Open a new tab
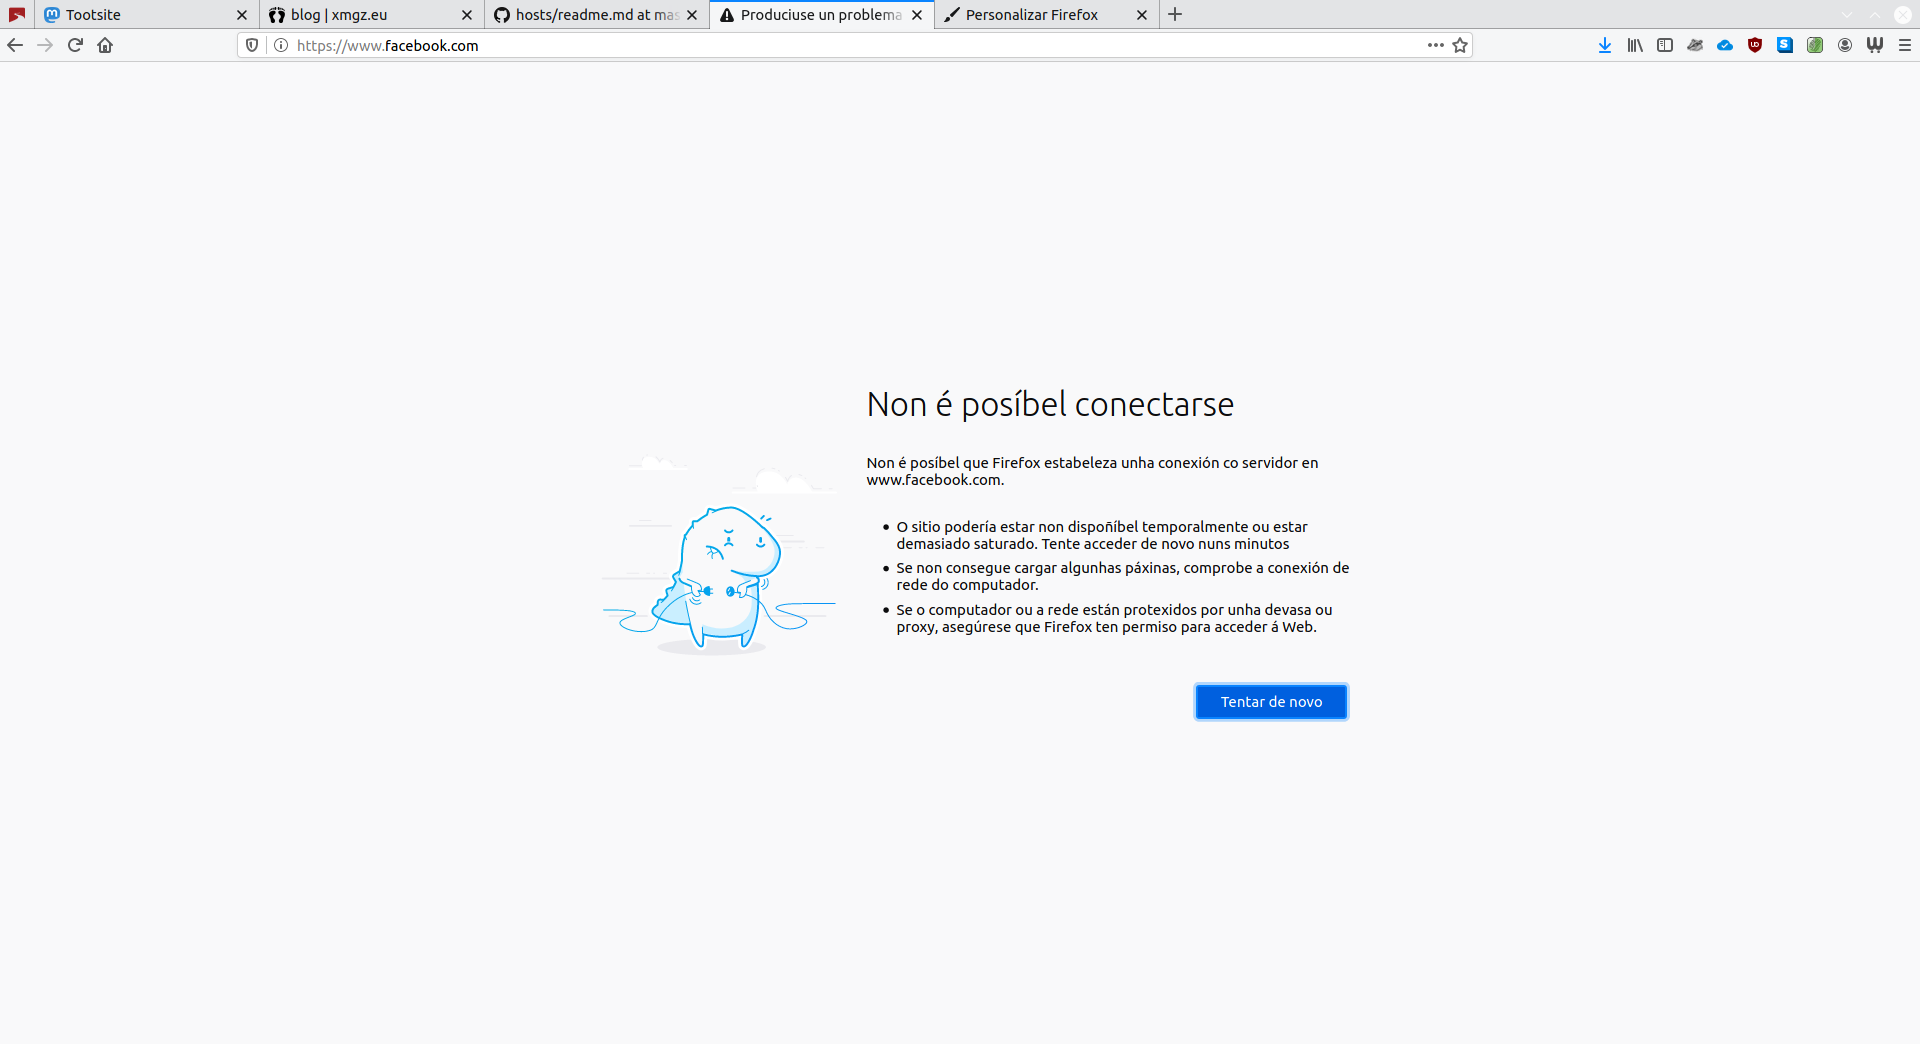The width and height of the screenshot is (1920, 1044). (1175, 14)
